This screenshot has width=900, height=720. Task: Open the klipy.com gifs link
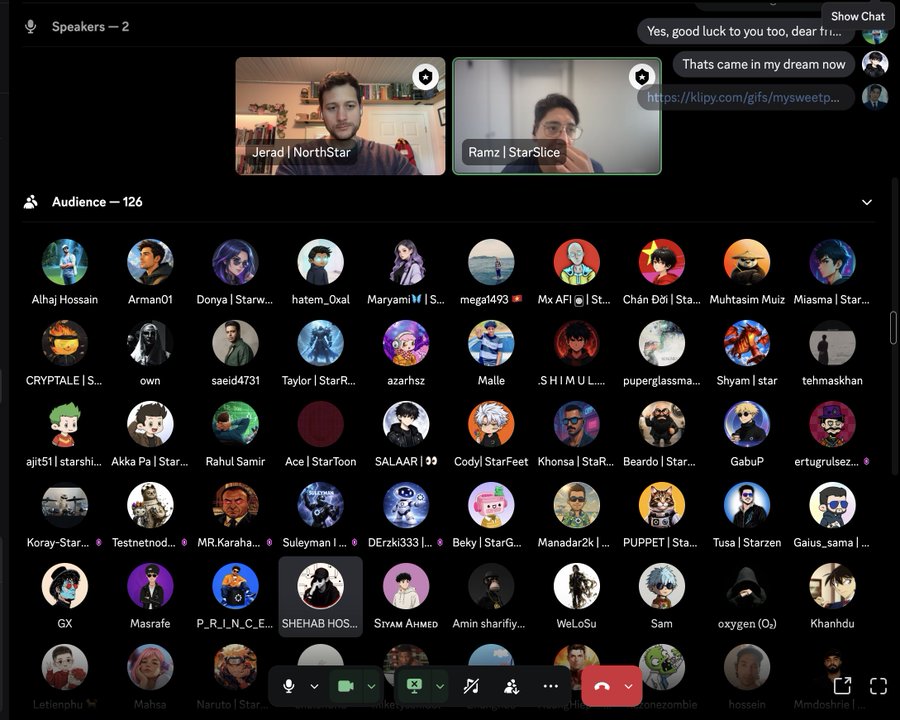743,98
